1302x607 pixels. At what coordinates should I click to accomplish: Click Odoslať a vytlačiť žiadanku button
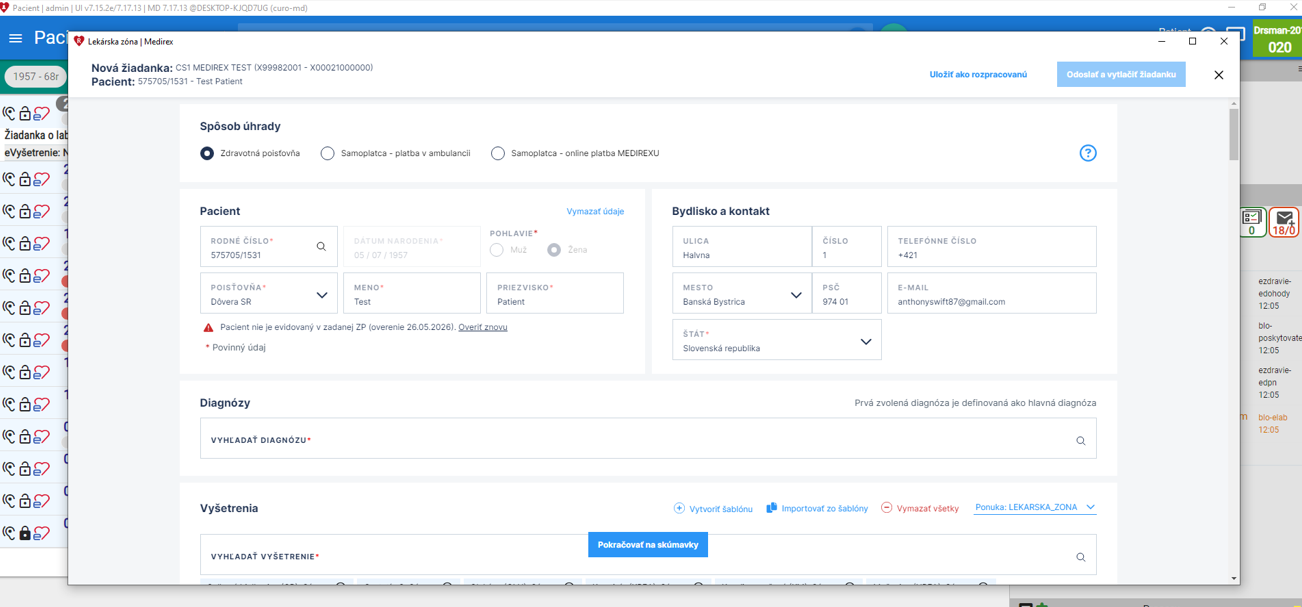[x=1121, y=75]
